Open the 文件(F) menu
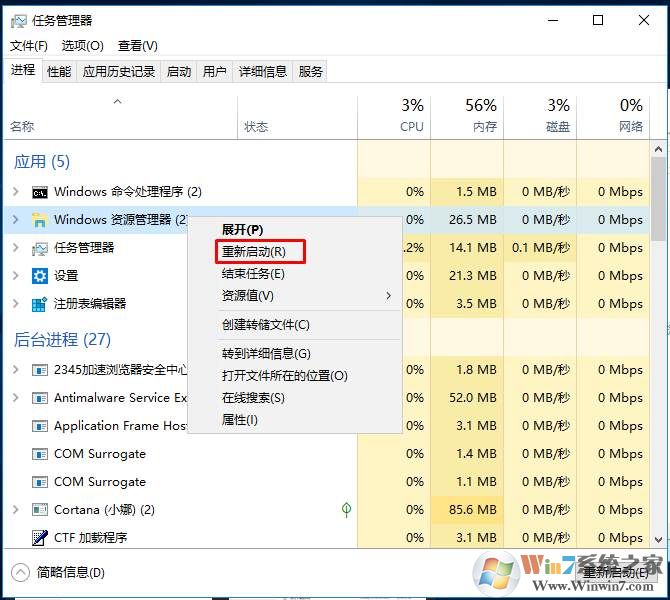Viewport: 670px width, 600px height. click(29, 46)
